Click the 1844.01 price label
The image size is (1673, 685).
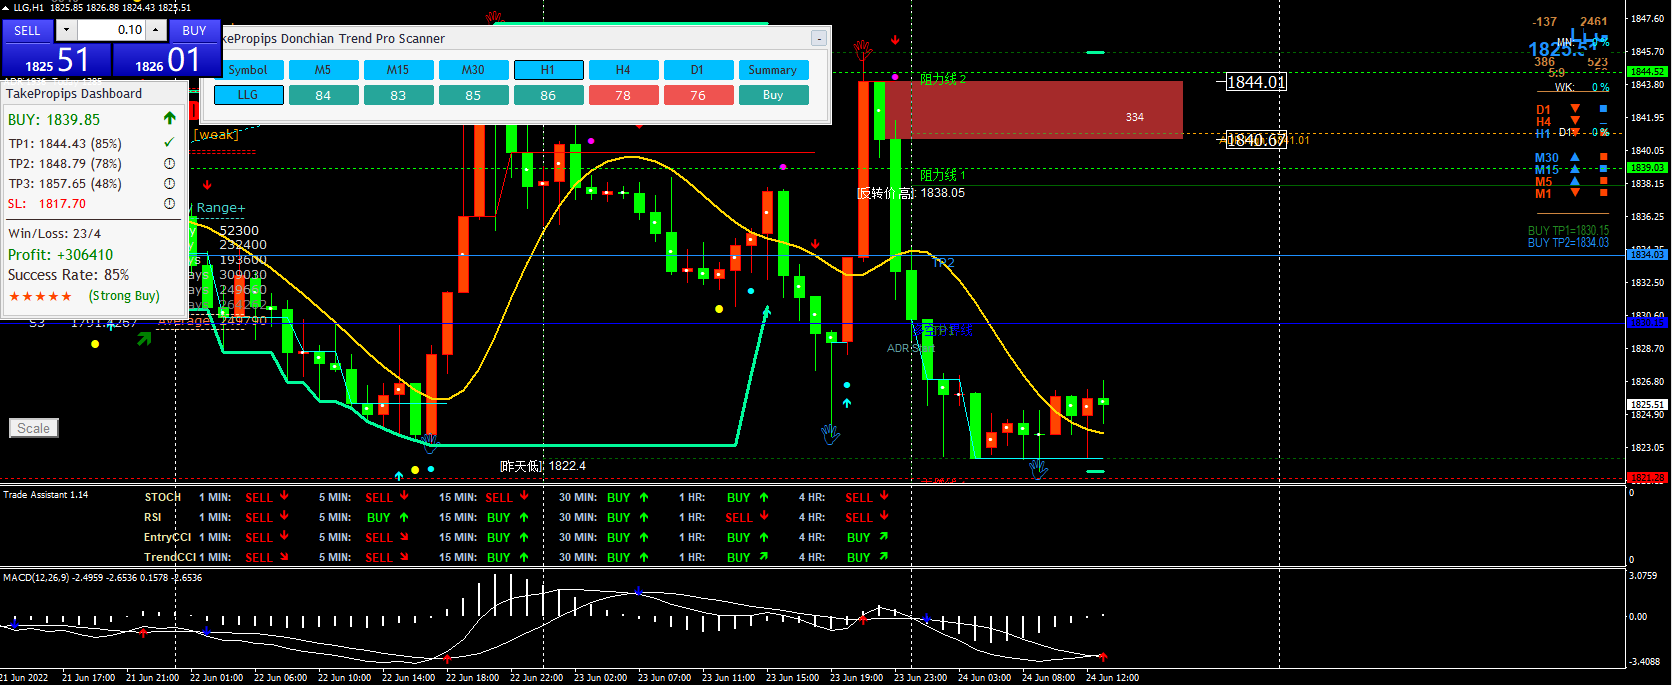1256,82
